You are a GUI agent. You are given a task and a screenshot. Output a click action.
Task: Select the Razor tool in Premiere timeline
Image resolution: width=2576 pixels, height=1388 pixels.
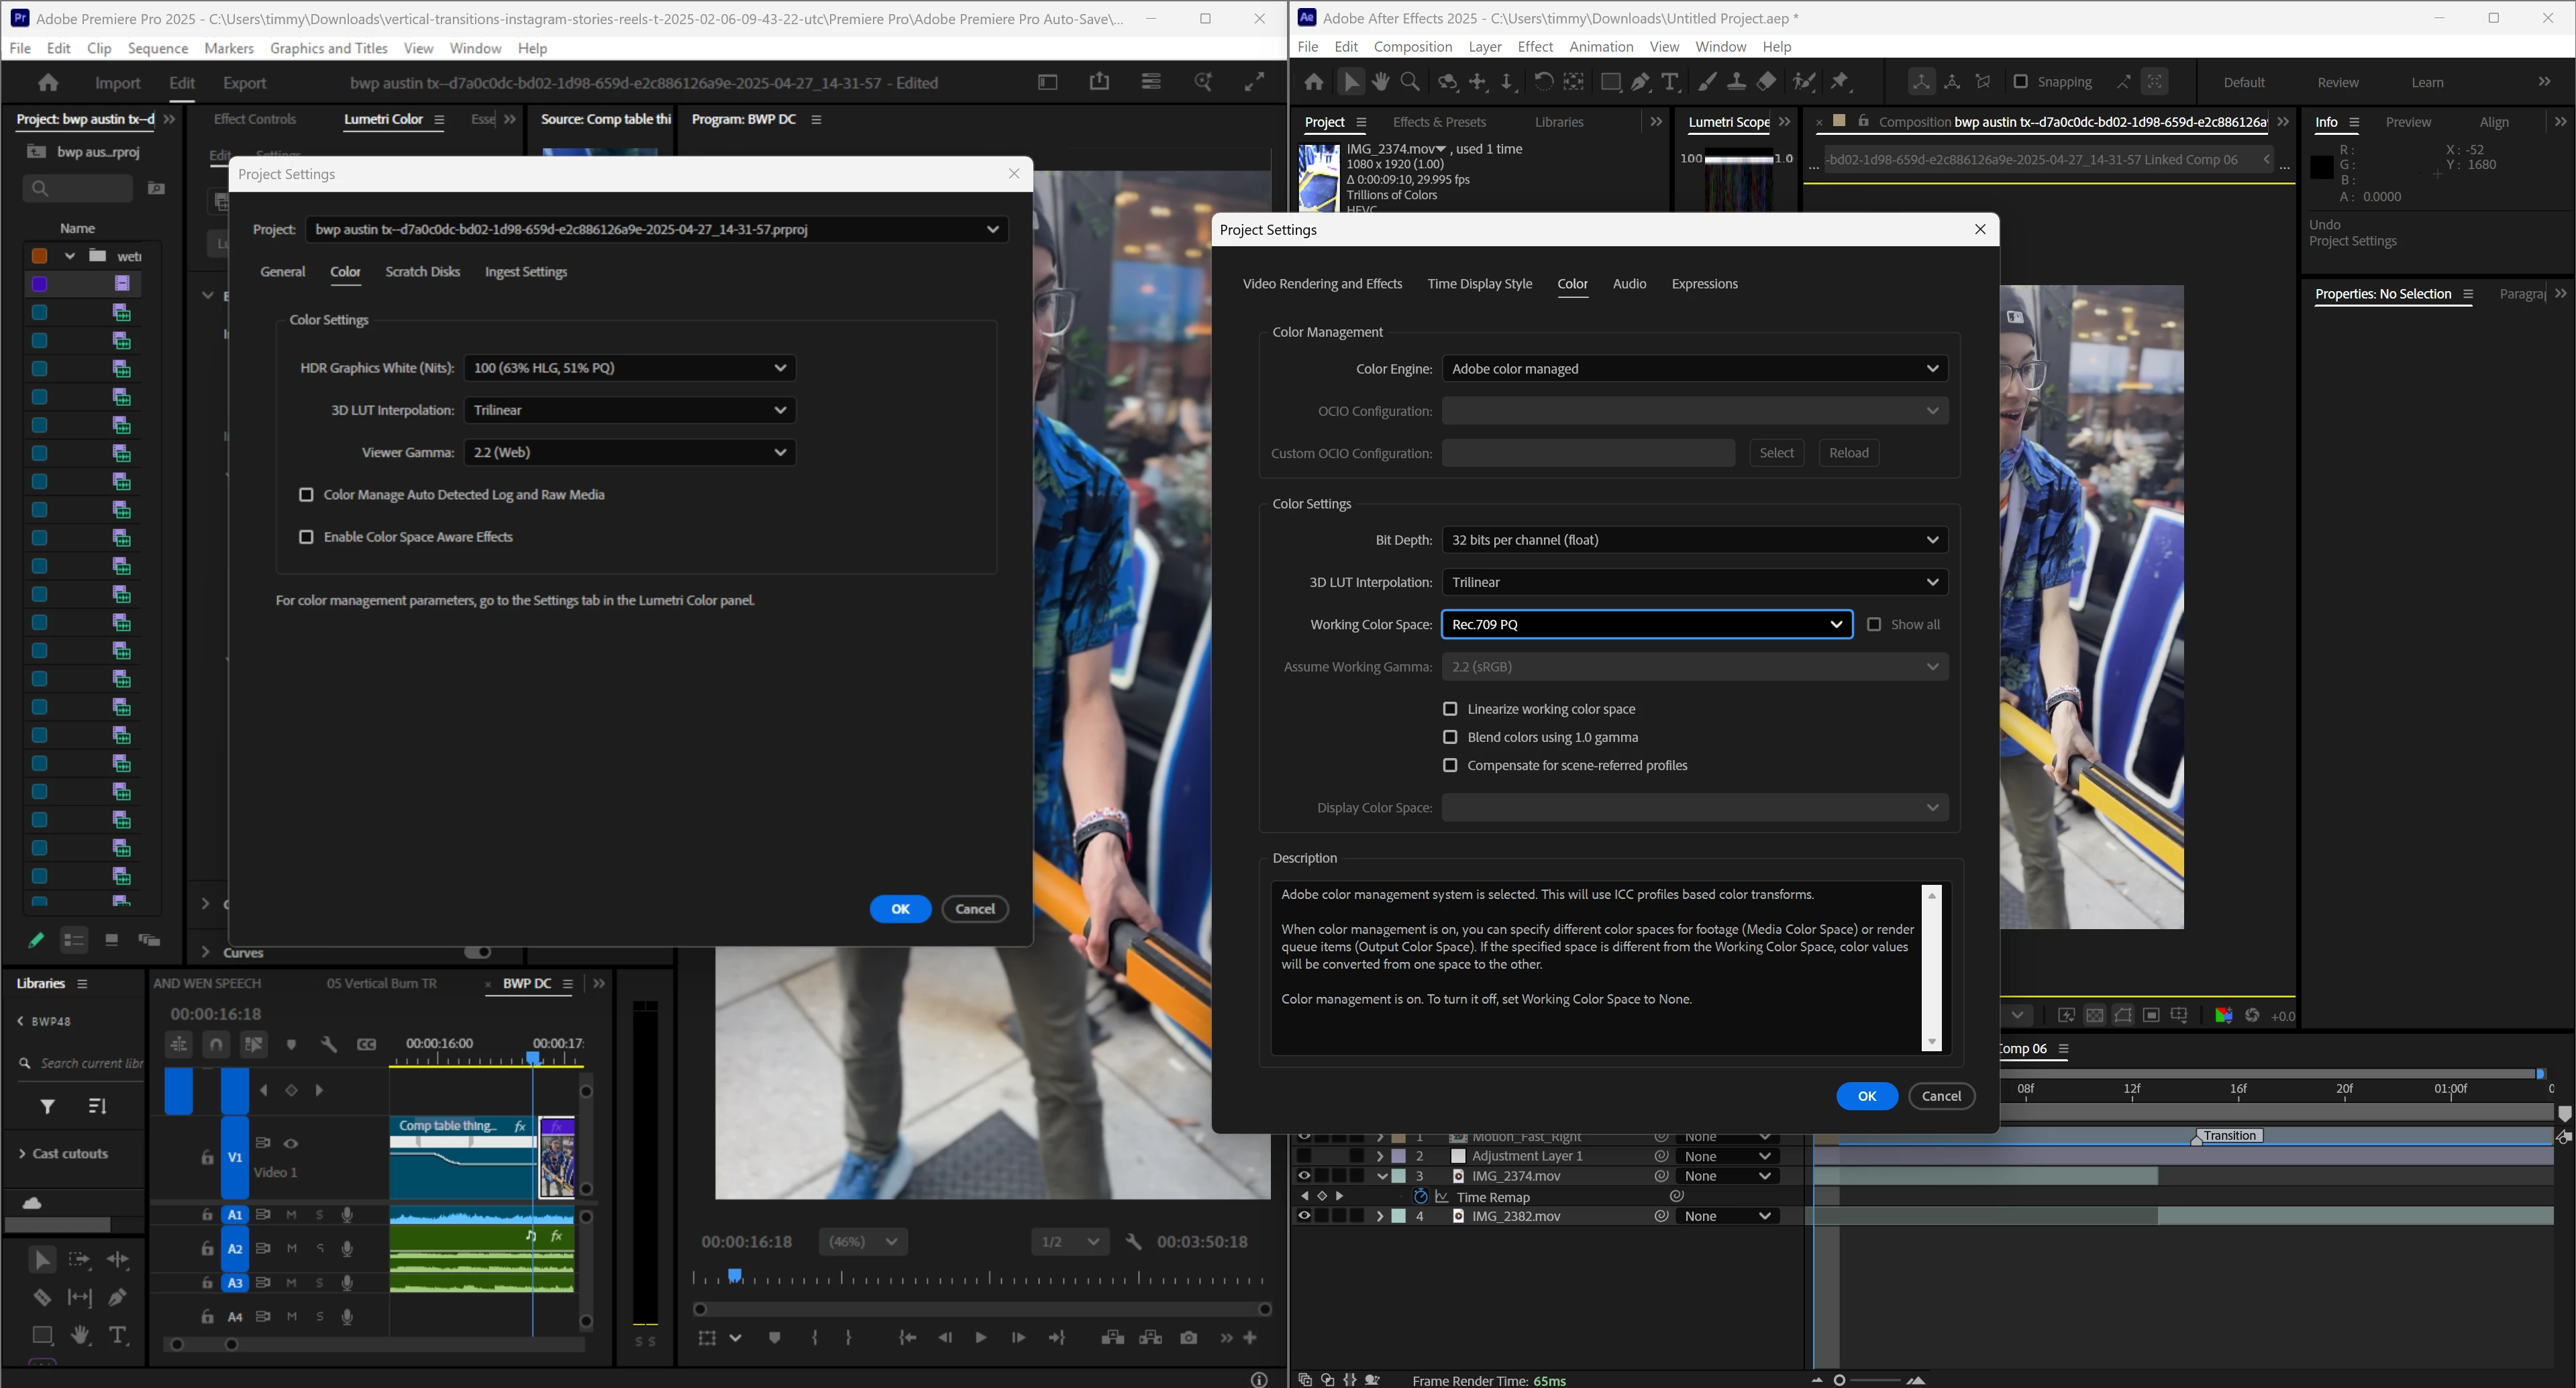[41, 1297]
